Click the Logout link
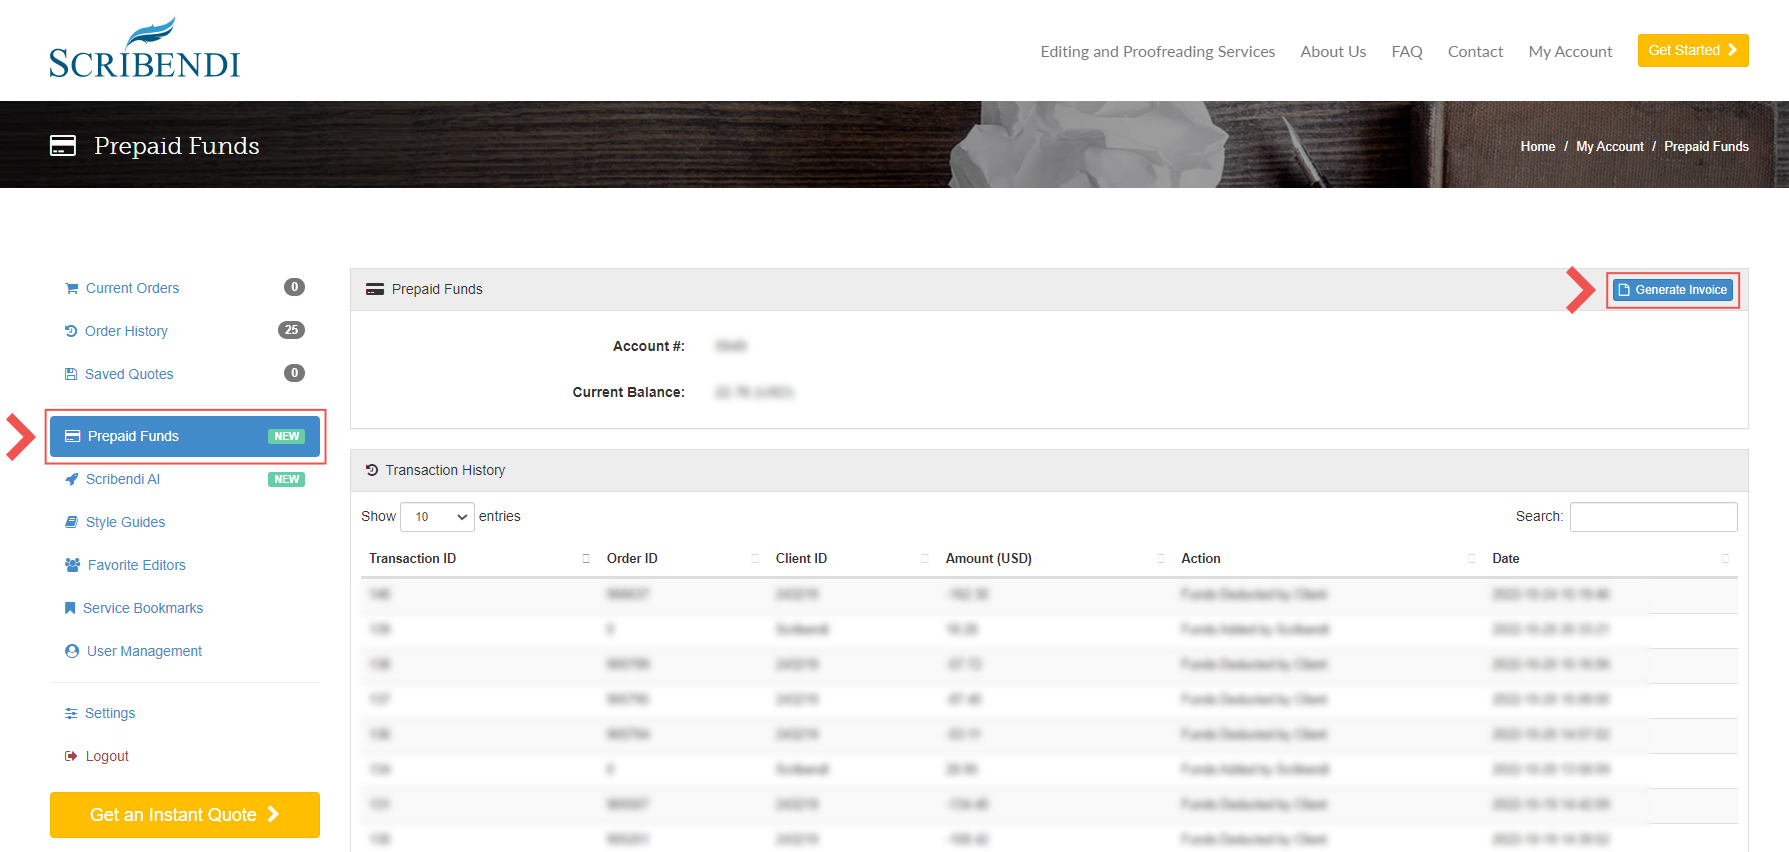1789x852 pixels. 107,756
